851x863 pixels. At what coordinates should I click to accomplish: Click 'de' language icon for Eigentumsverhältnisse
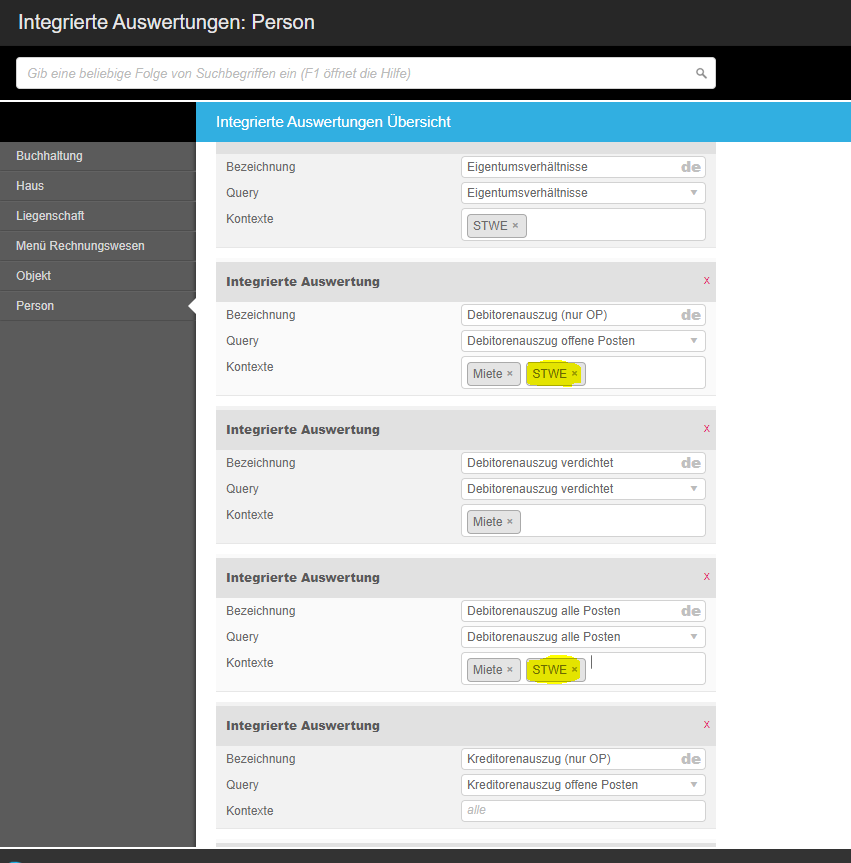tap(690, 167)
